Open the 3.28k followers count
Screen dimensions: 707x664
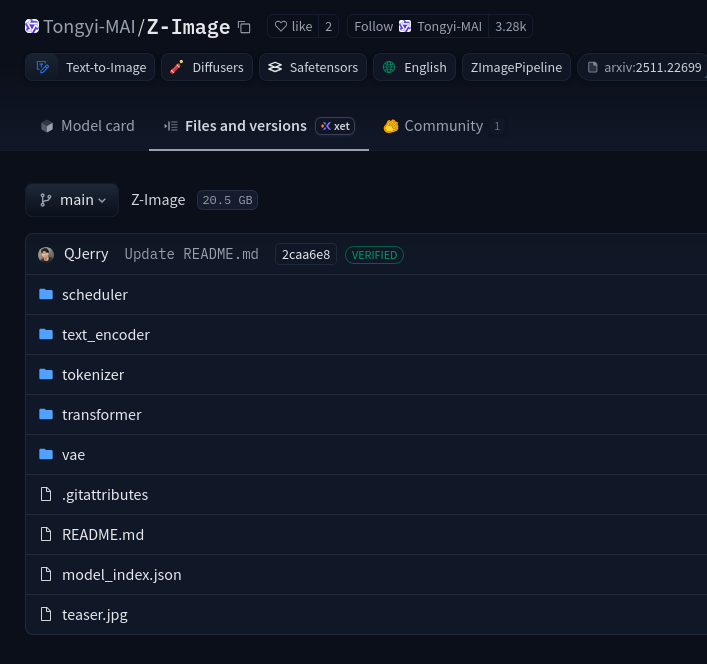coord(510,27)
